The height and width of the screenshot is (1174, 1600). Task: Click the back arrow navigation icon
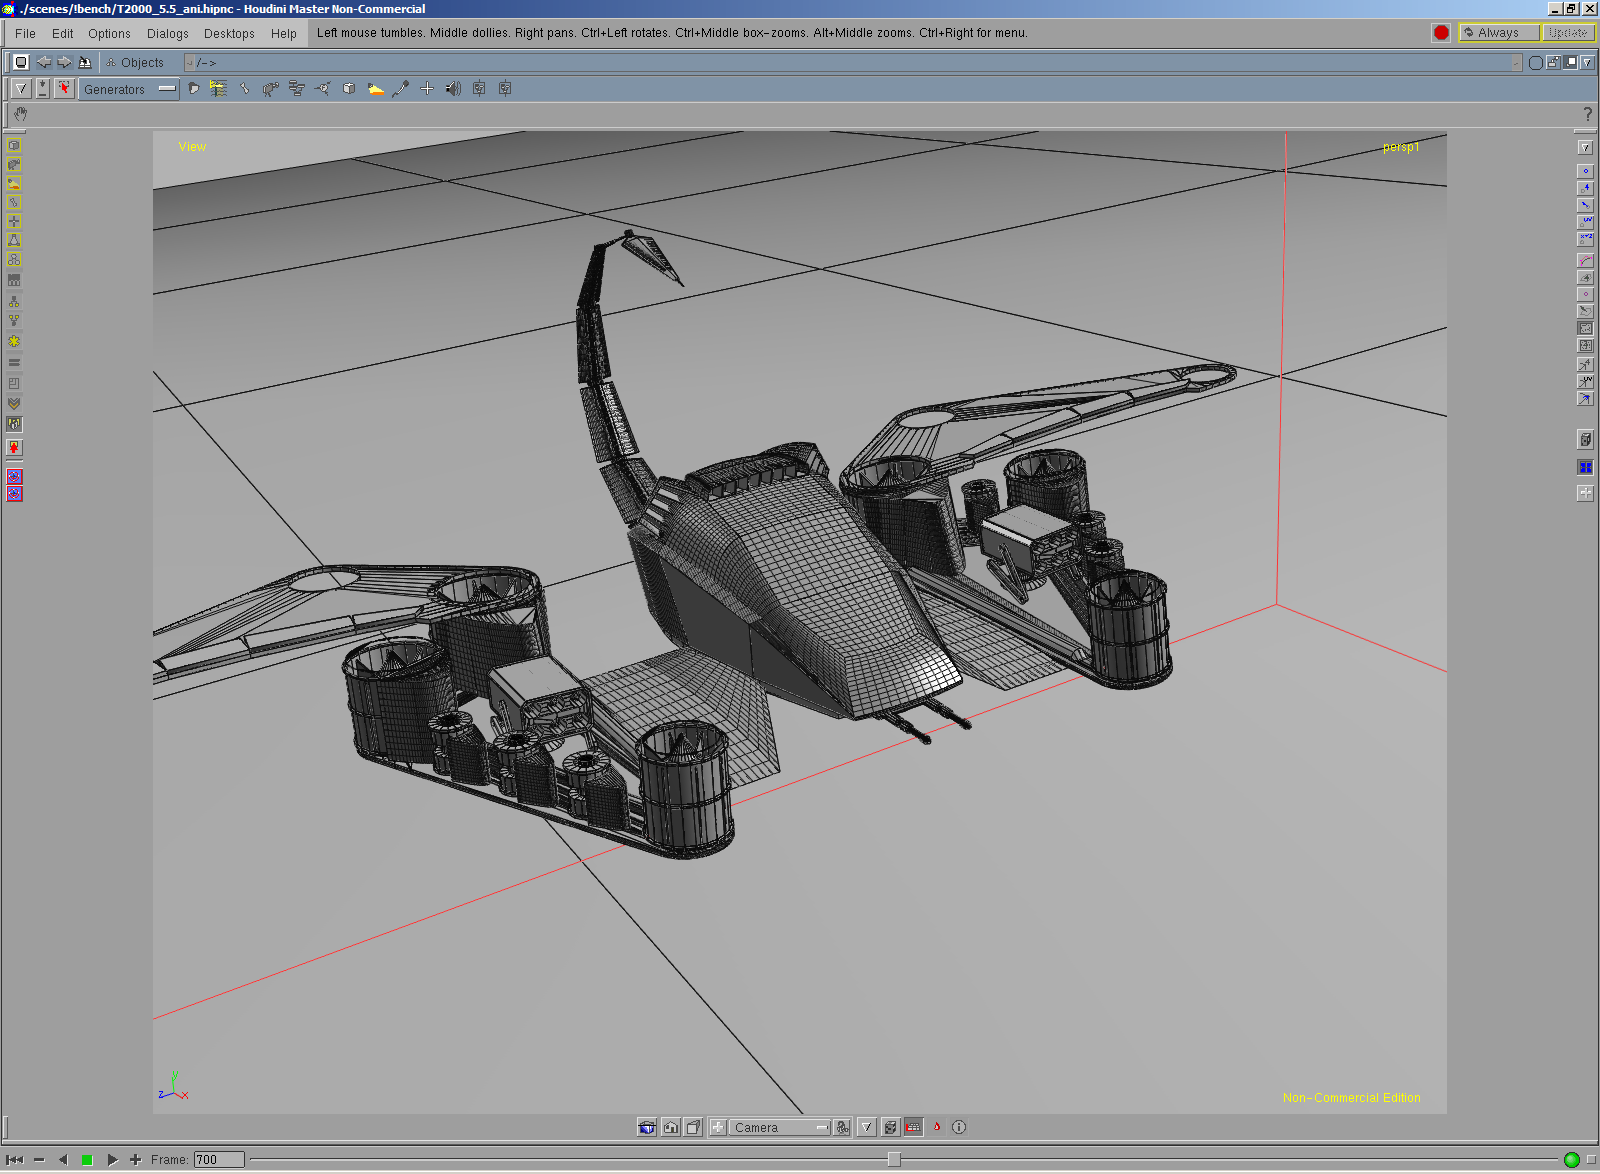(x=44, y=62)
